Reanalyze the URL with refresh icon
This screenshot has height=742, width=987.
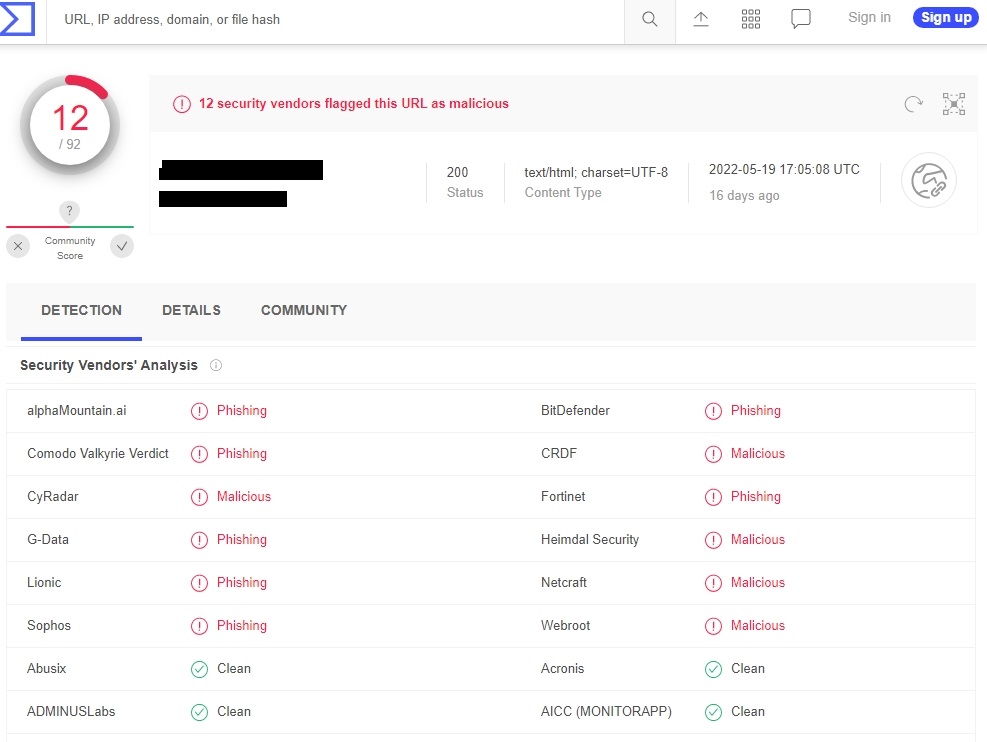click(913, 104)
